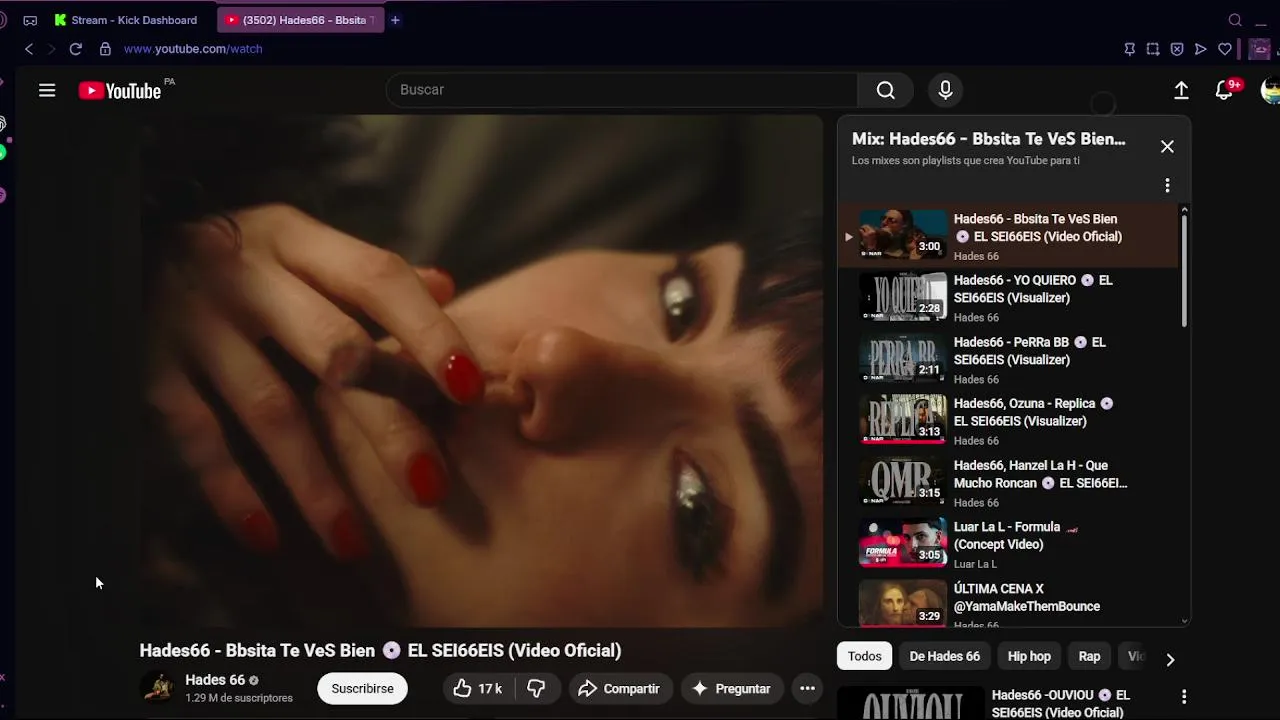Viewport: 1280px width, 720px height.
Task: Focus the Buscar search field
Action: click(x=622, y=90)
